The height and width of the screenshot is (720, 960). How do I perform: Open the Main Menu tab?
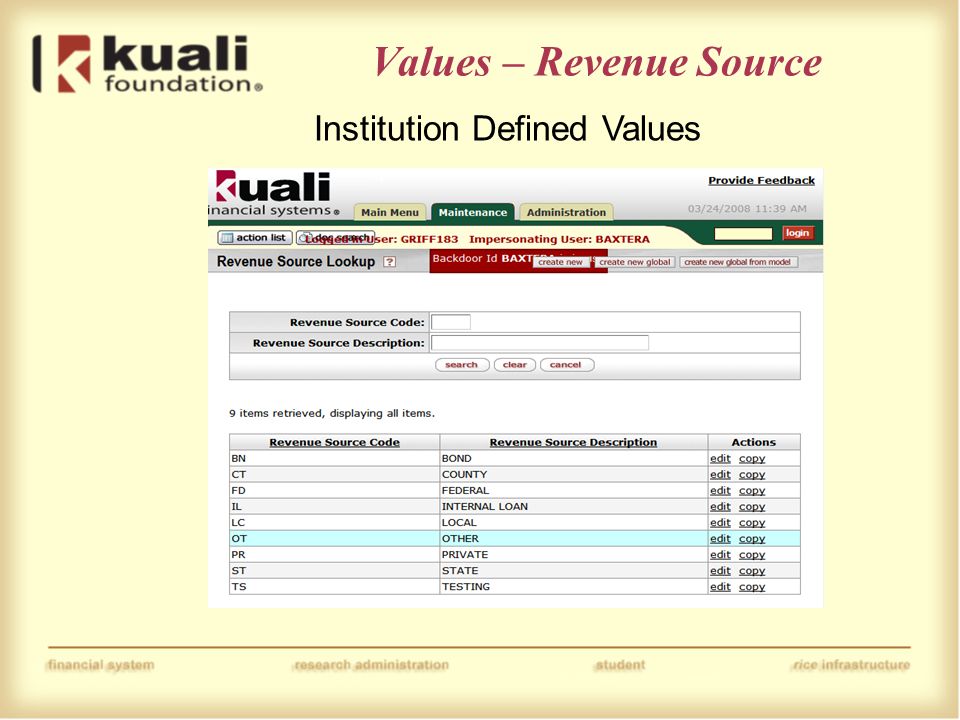(x=389, y=212)
